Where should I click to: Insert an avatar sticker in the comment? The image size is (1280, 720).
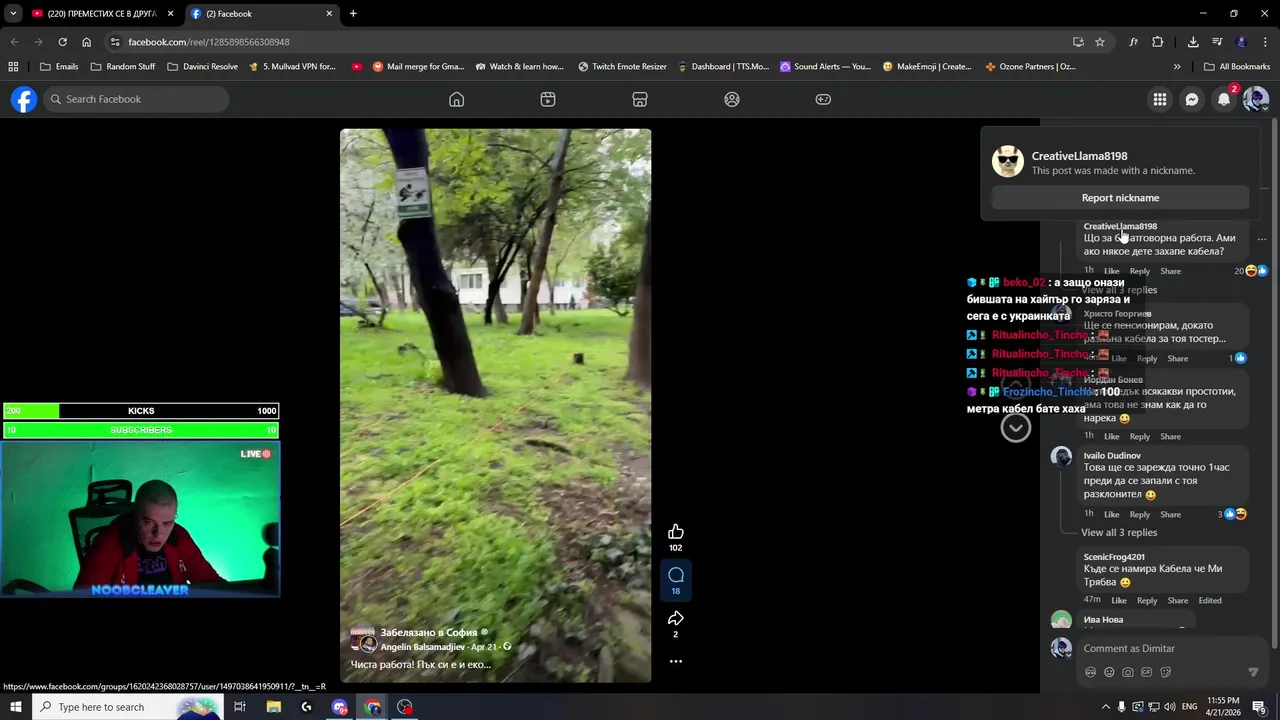(x=1090, y=672)
